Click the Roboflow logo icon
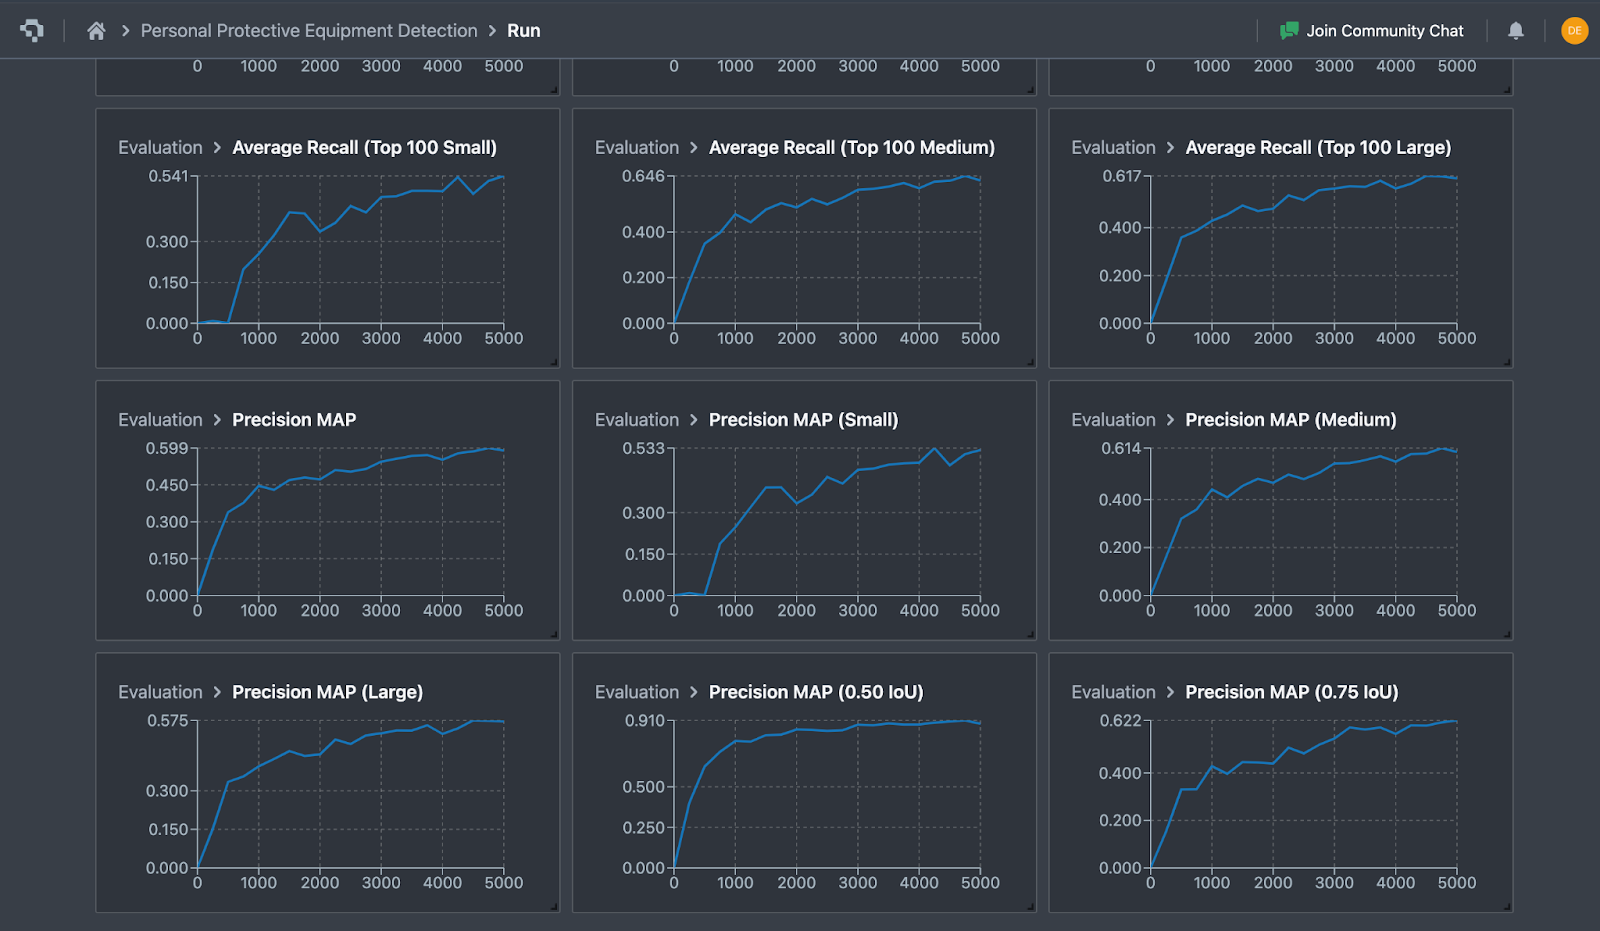1600x931 pixels. (31, 30)
